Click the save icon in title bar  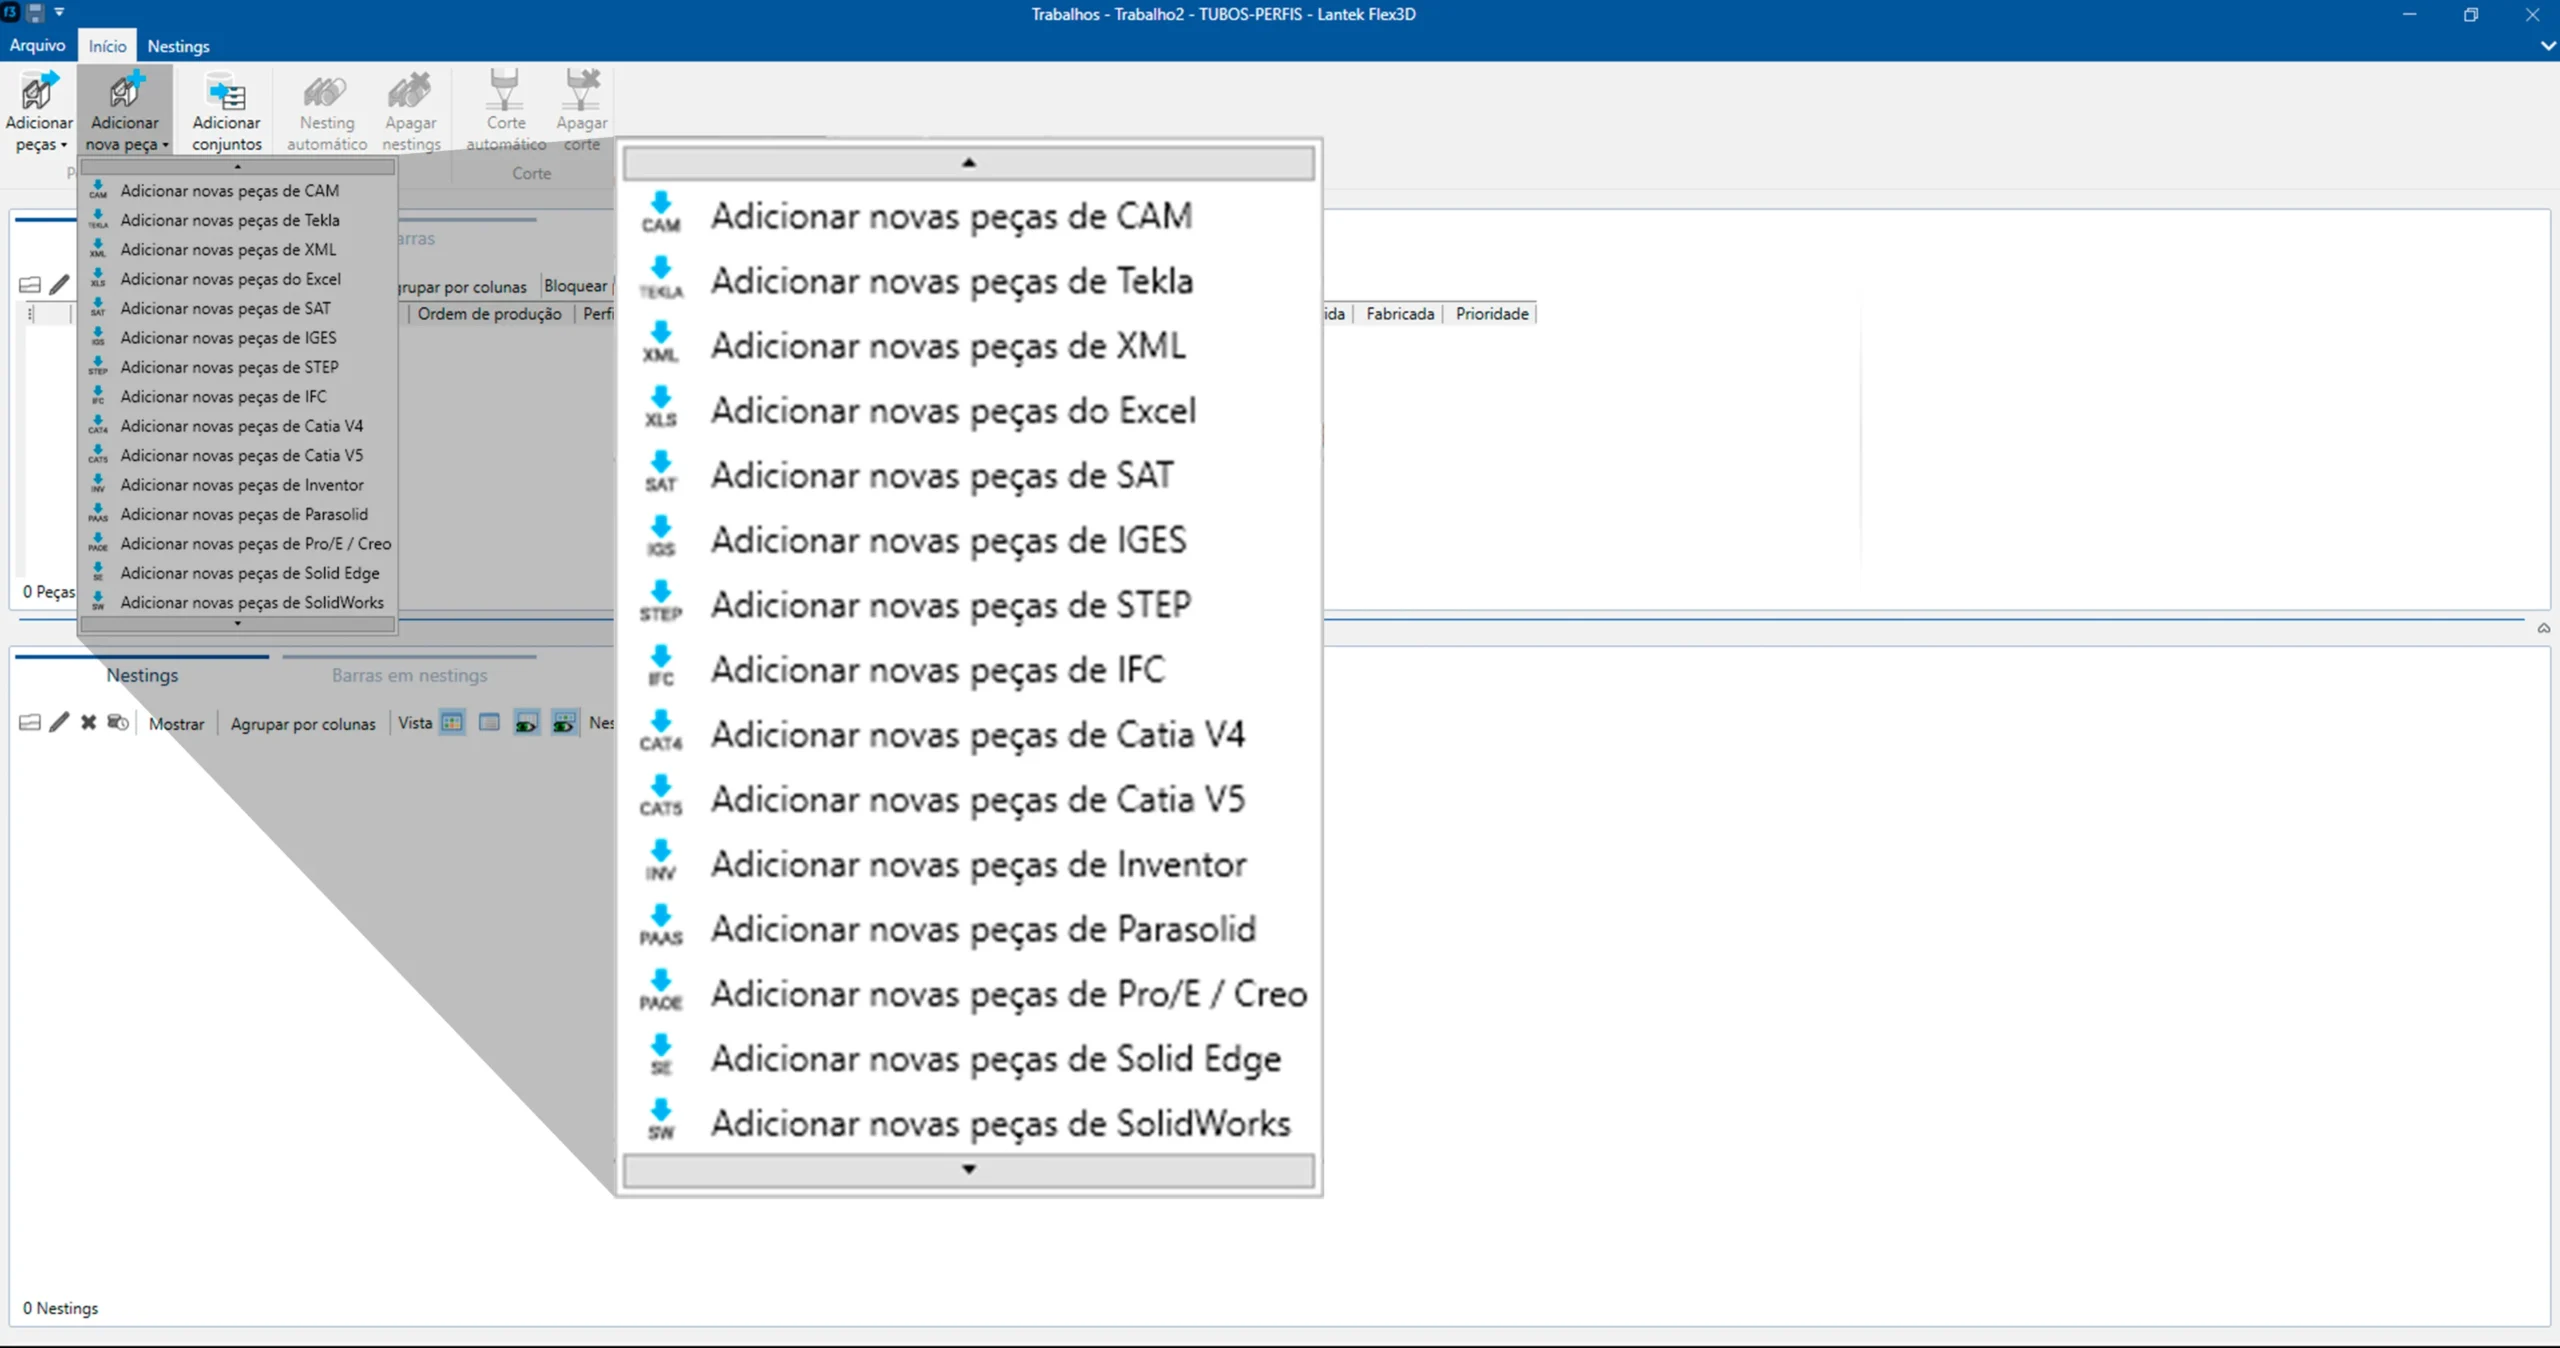(x=35, y=13)
